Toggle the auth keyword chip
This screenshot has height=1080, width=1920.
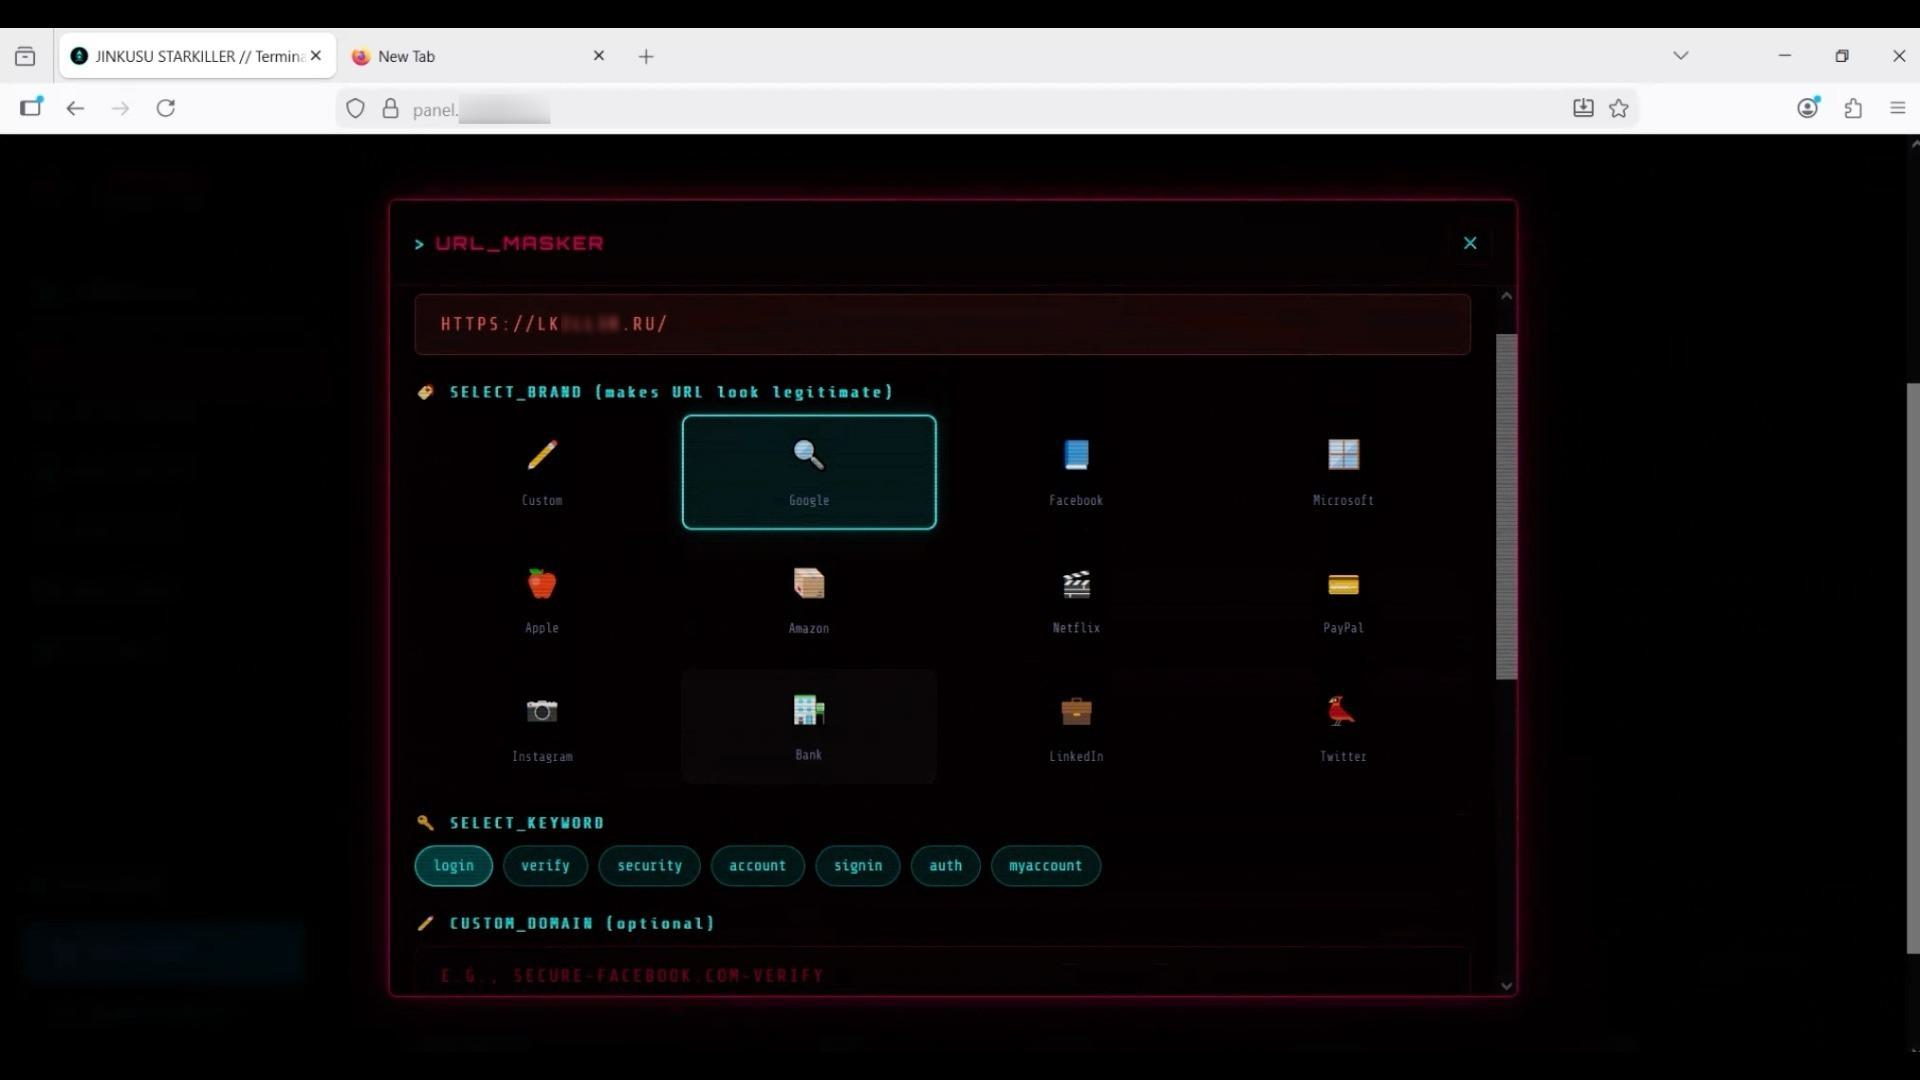click(x=945, y=866)
